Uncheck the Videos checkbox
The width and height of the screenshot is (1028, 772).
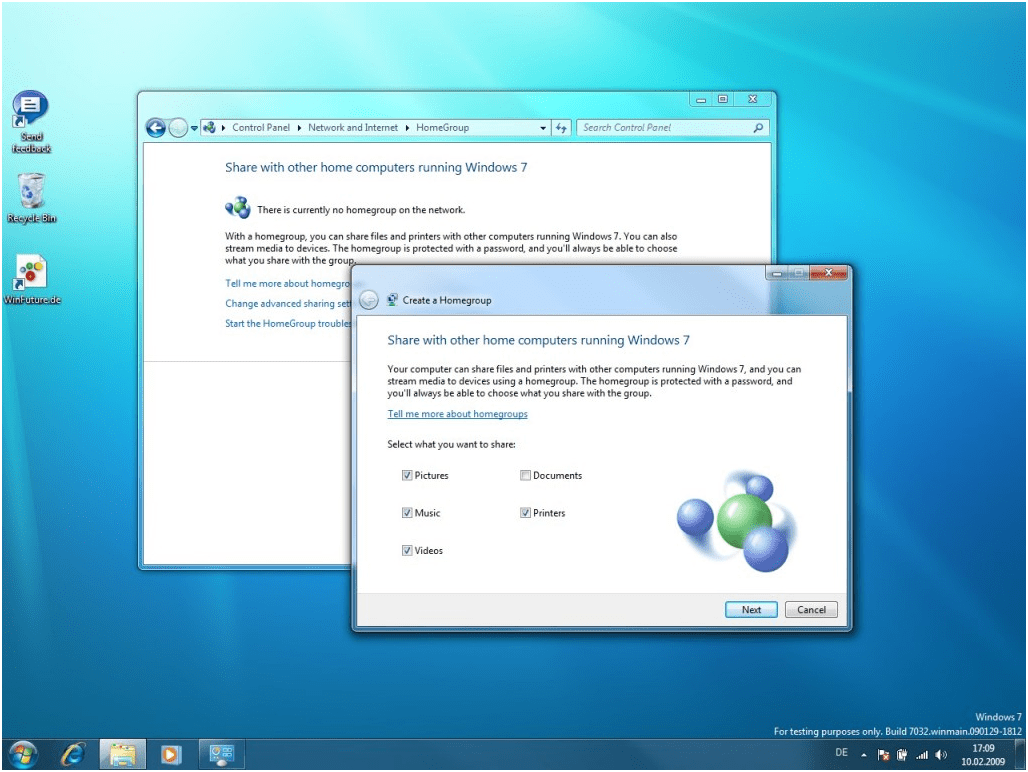pyautogui.click(x=407, y=551)
